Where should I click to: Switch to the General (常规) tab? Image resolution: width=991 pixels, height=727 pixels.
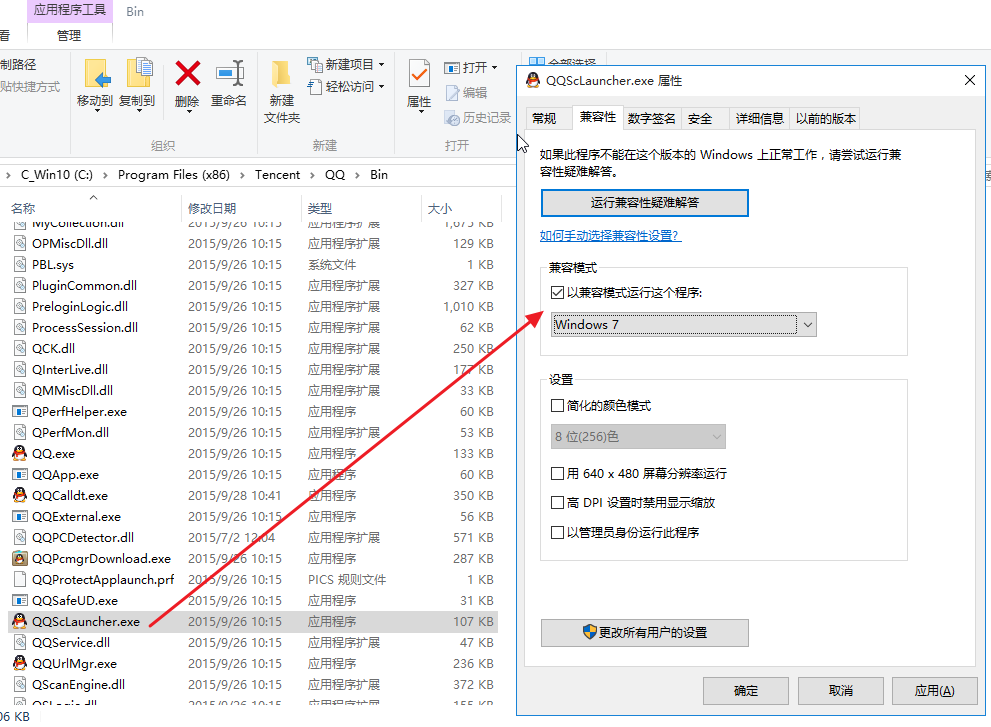[x=544, y=118]
